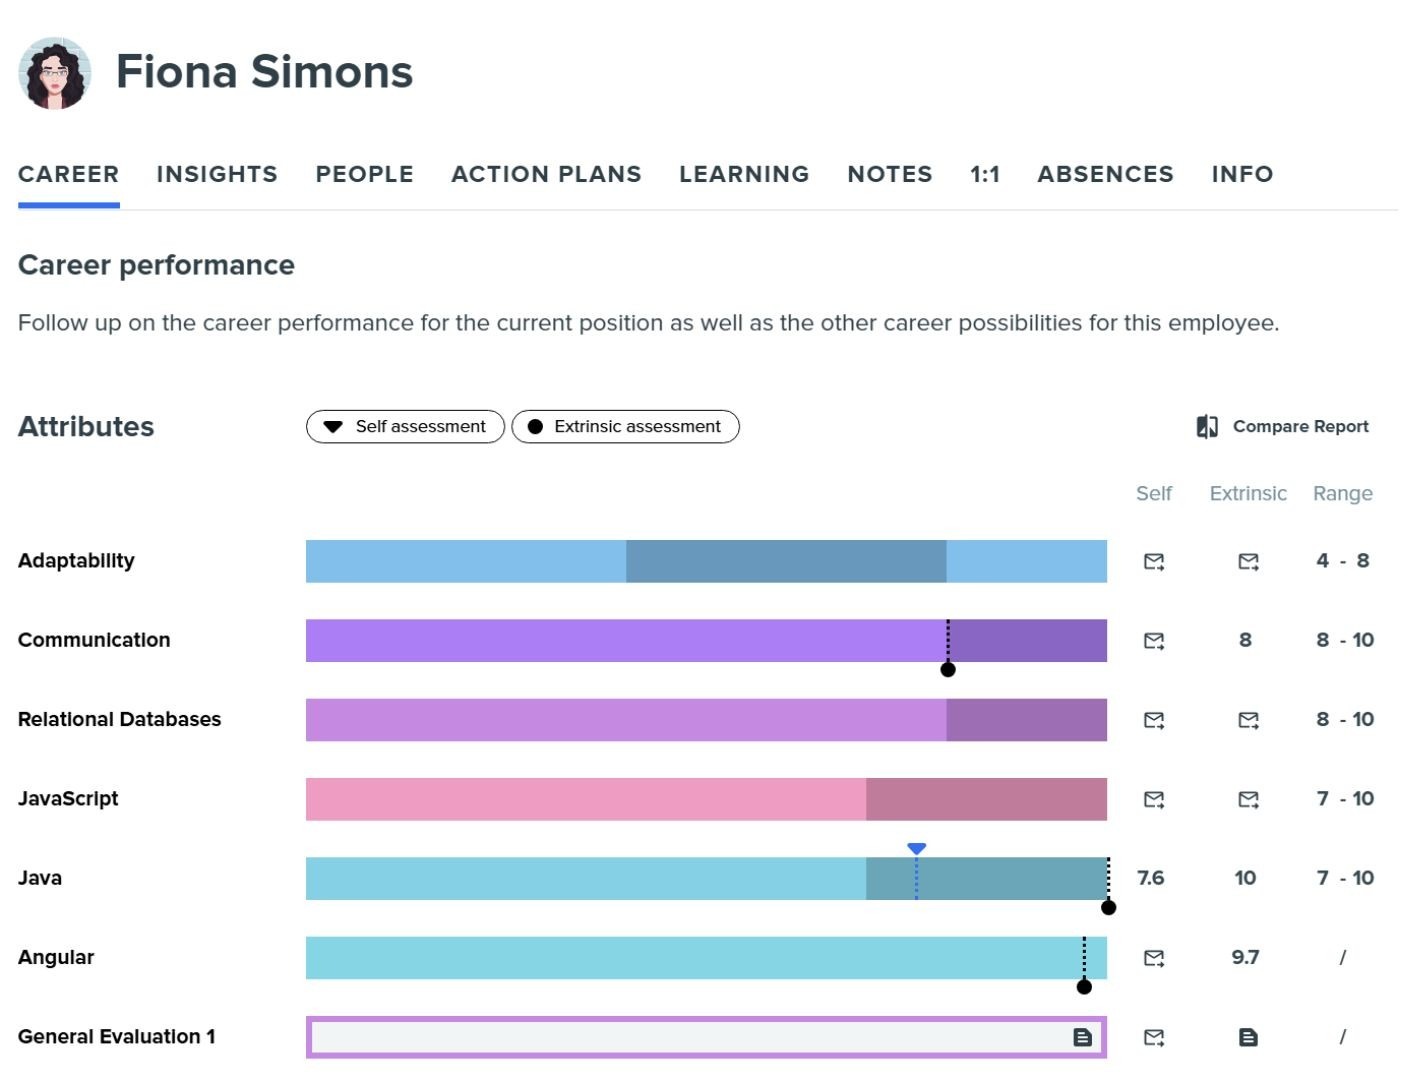
Task: Click Relational Databases self assessment icon
Action: click(1154, 719)
